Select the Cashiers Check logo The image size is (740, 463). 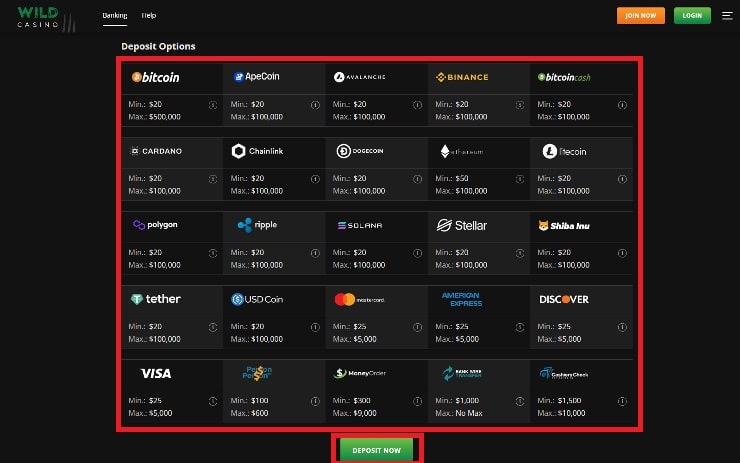point(564,374)
